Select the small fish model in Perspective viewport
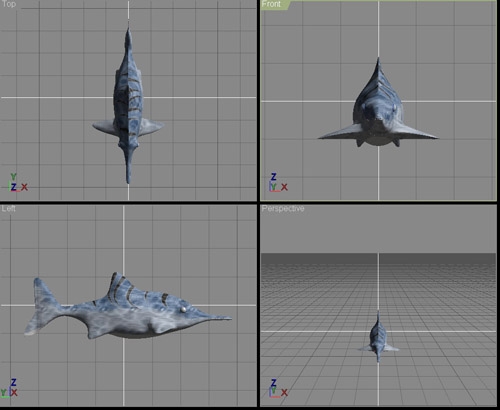The image size is (500, 410). [x=378, y=337]
